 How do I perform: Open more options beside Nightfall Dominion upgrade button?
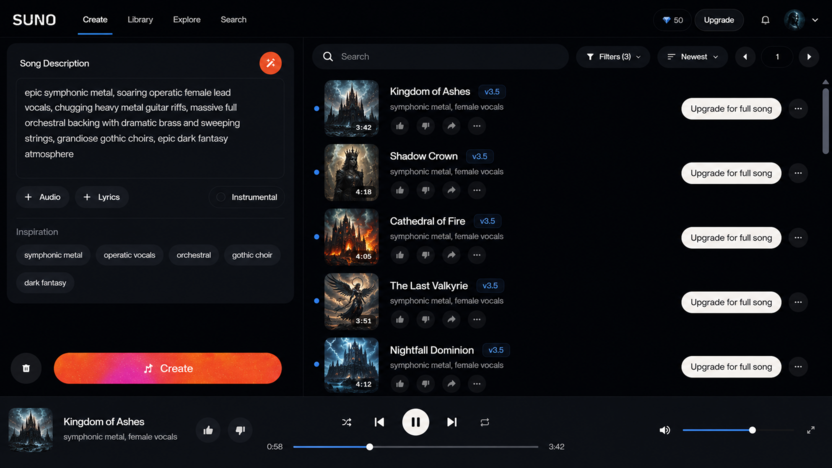pyautogui.click(x=798, y=367)
